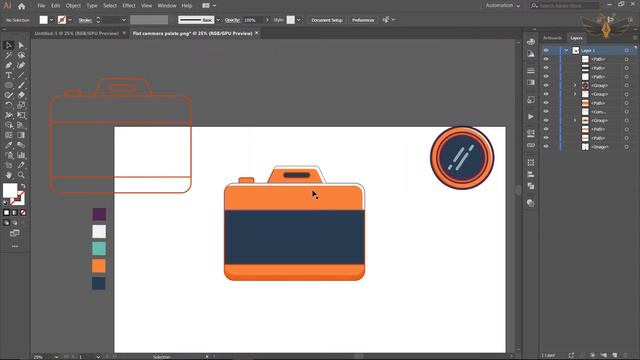Screen dimensions: 640x360
Task: Select the Direct Selection tool
Action: click(21, 45)
